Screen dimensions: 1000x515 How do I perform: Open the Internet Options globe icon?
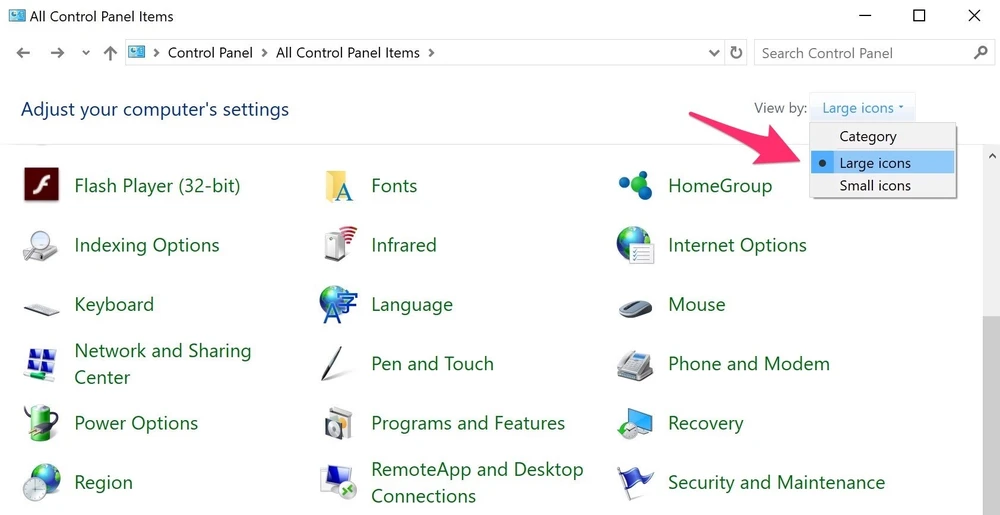[x=635, y=245]
